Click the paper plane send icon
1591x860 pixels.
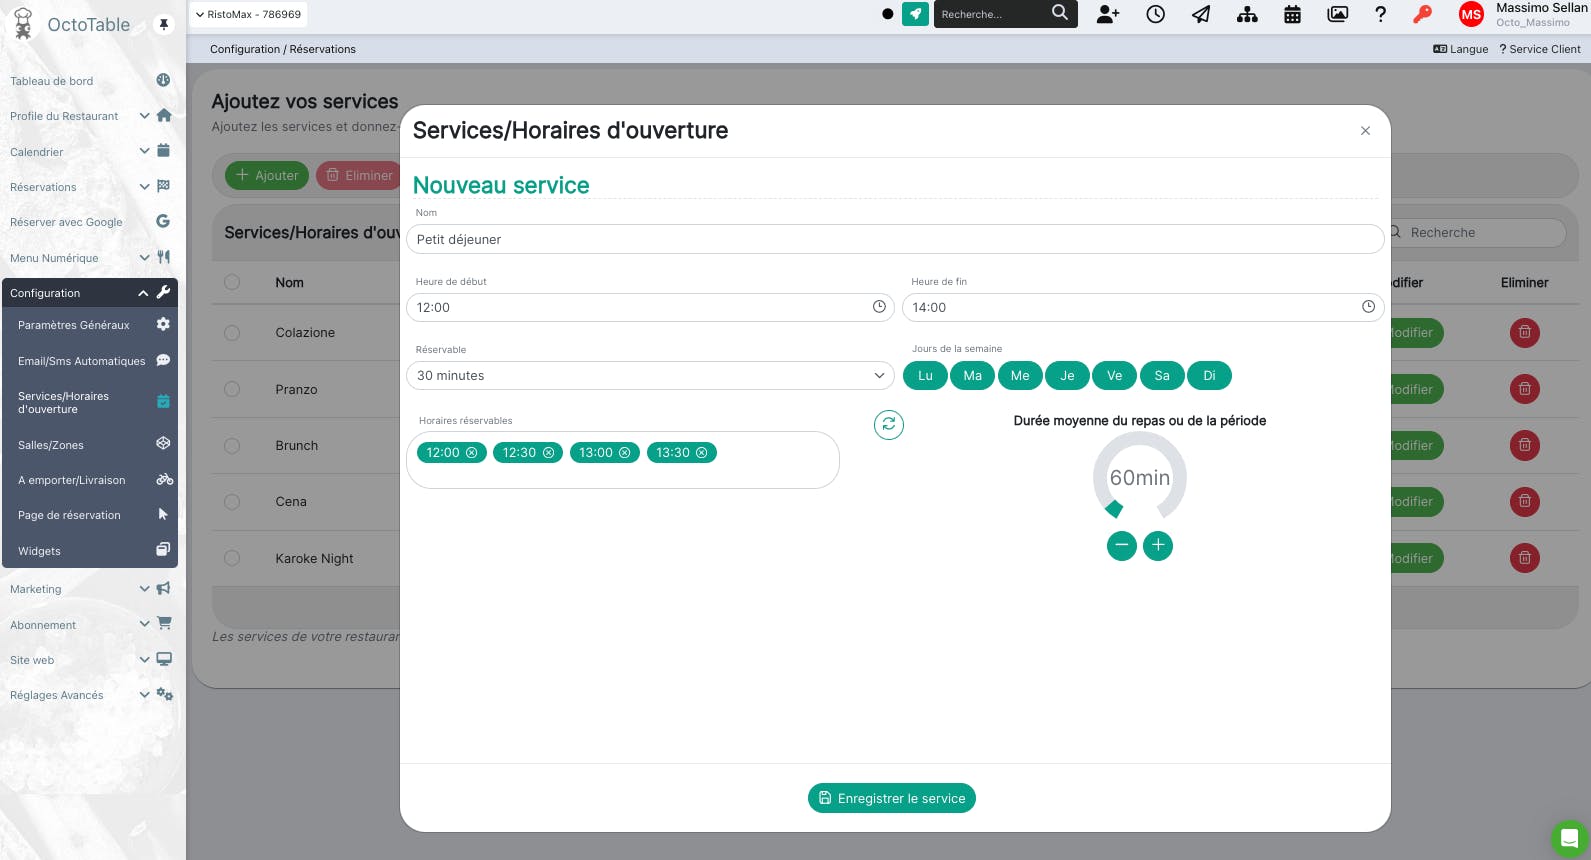pyautogui.click(x=1201, y=14)
